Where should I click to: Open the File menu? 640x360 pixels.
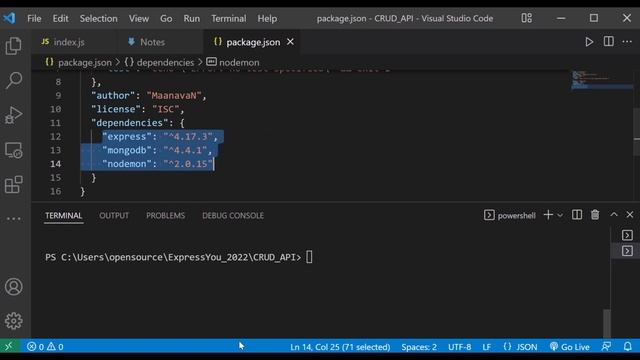[x=34, y=18]
